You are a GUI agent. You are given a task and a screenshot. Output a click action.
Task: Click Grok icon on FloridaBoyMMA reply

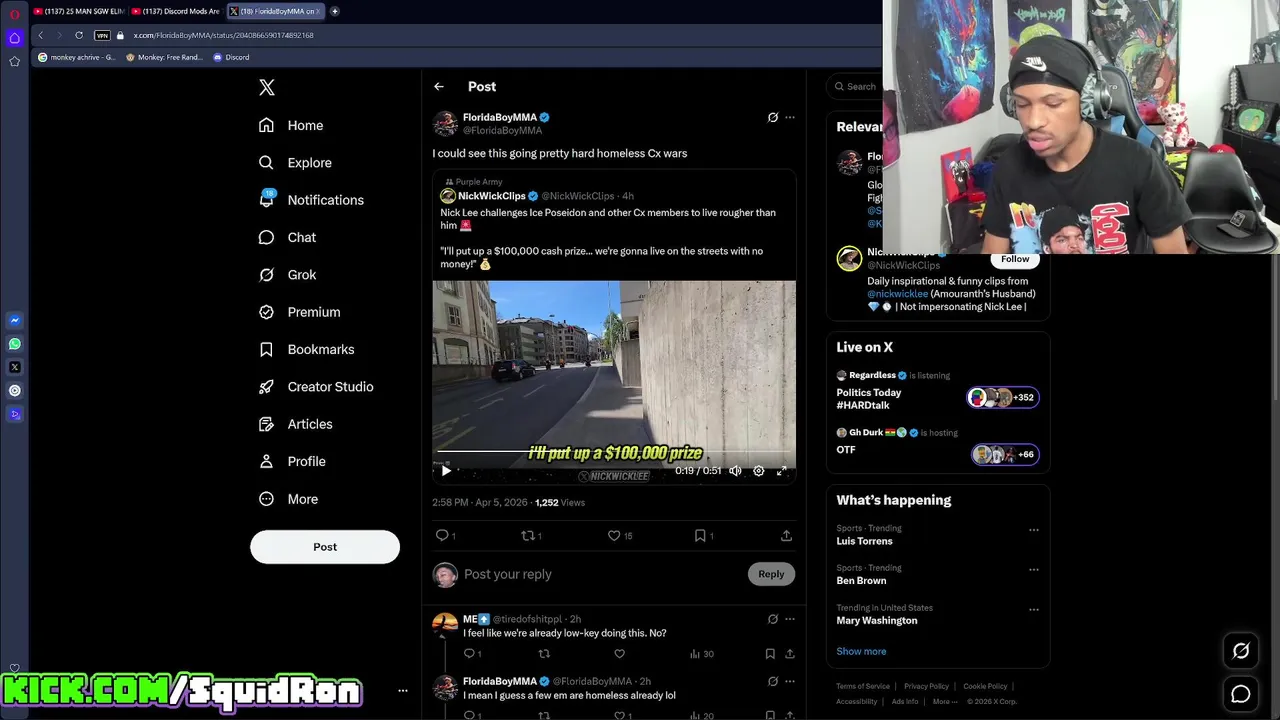772,681
